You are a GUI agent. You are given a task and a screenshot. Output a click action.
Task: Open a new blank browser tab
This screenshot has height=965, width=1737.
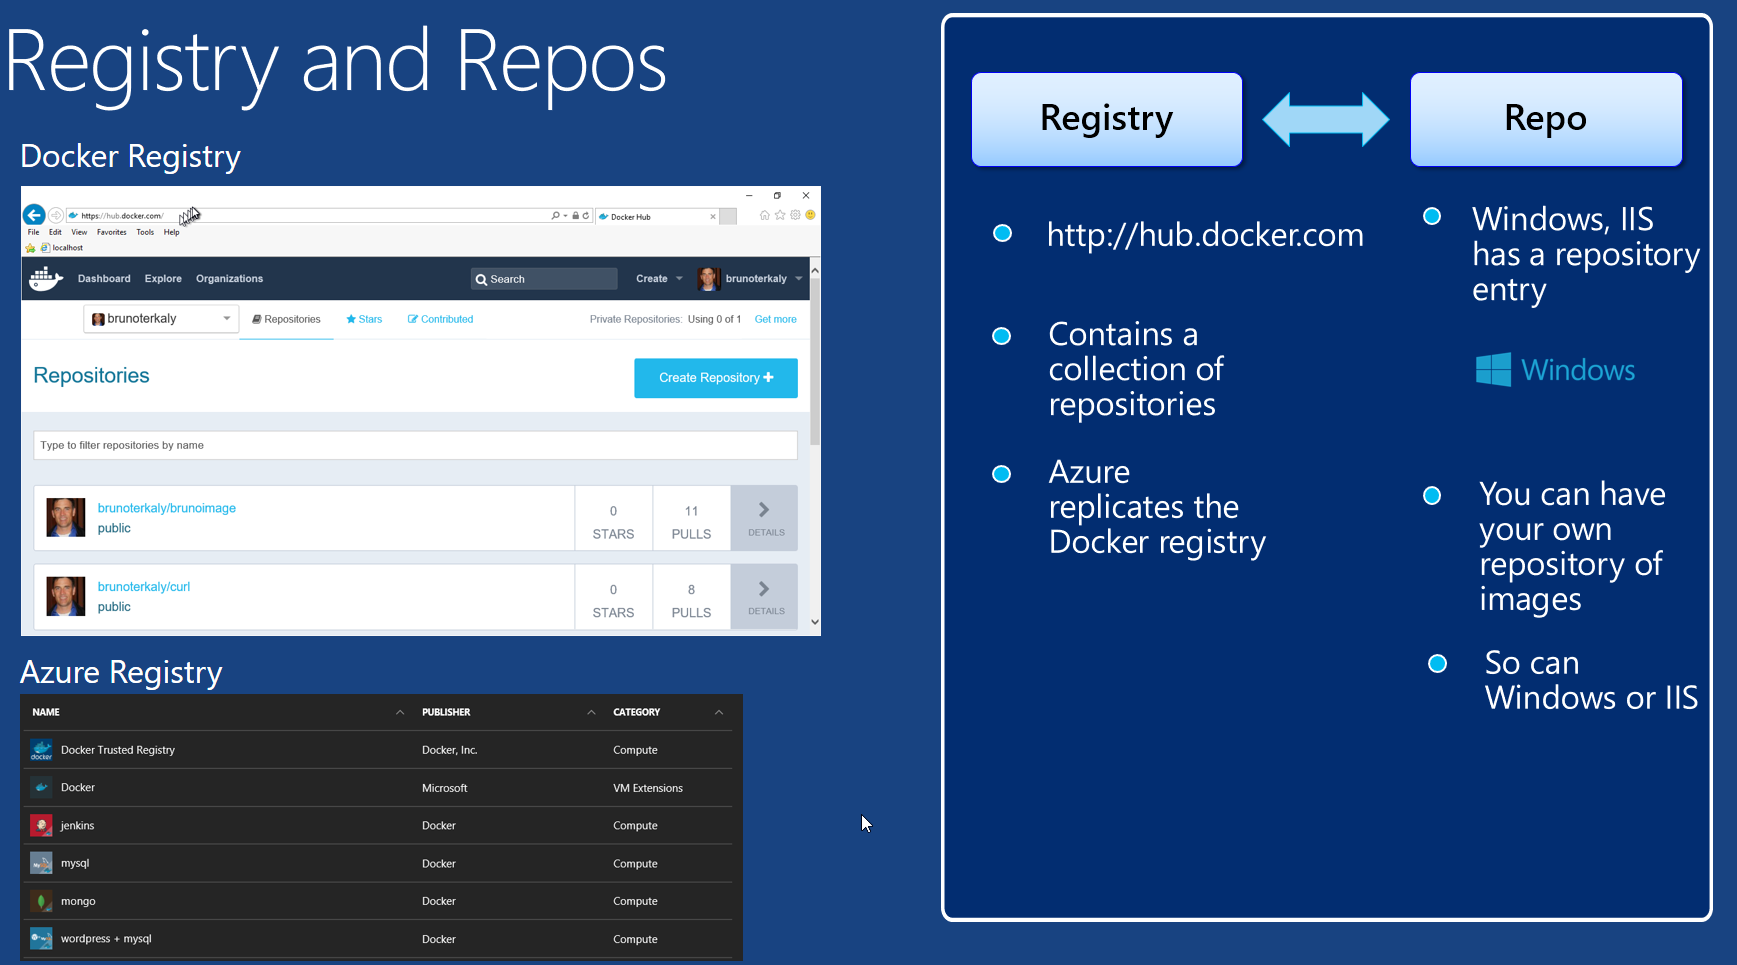(x=728, y=217)
